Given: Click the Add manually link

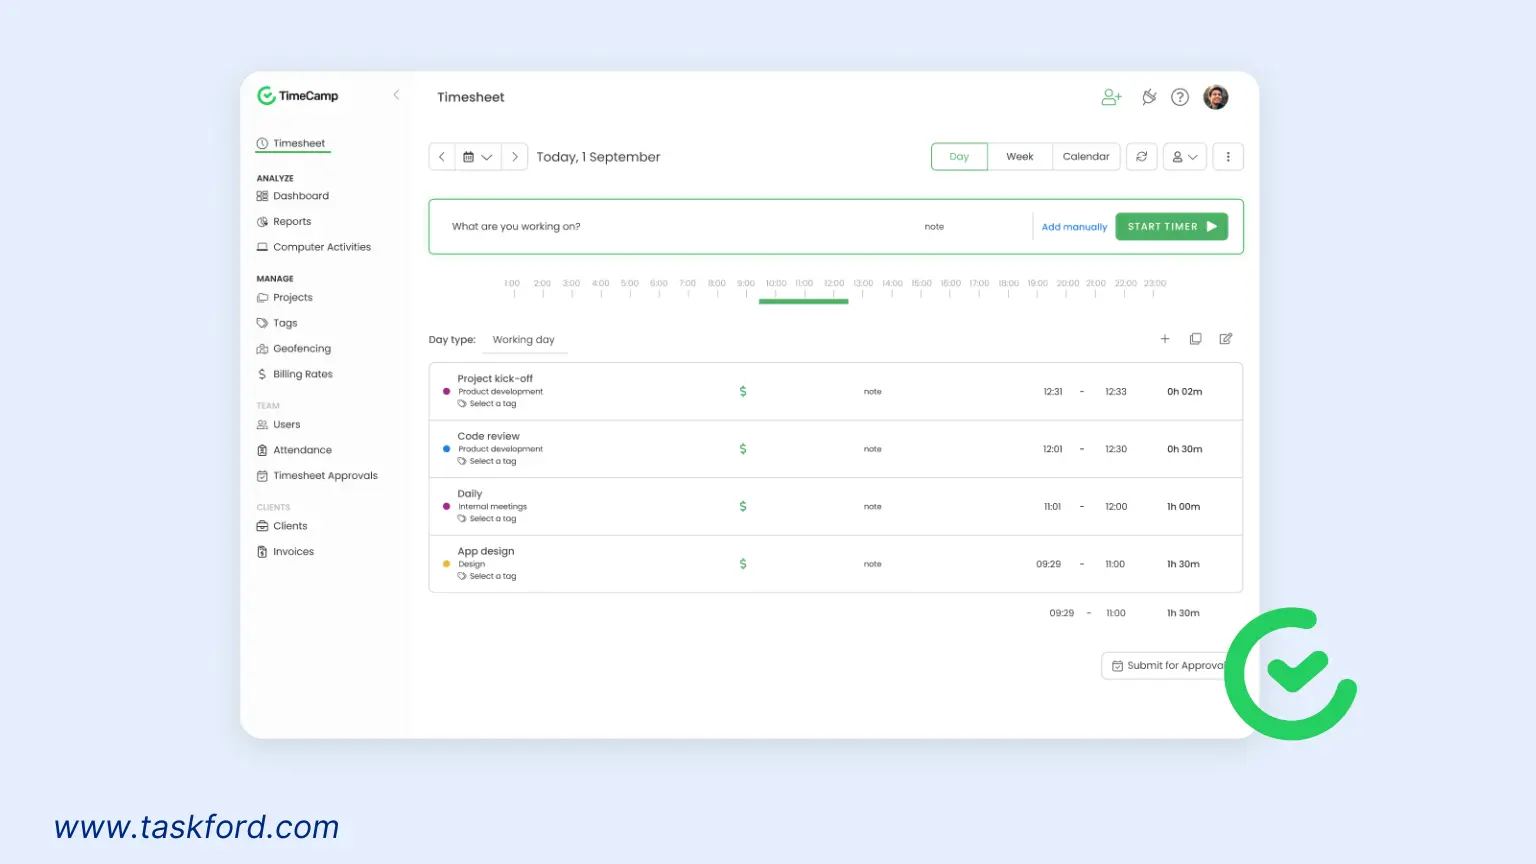Looking at the screenshot, I should (x=1074, y=227).
